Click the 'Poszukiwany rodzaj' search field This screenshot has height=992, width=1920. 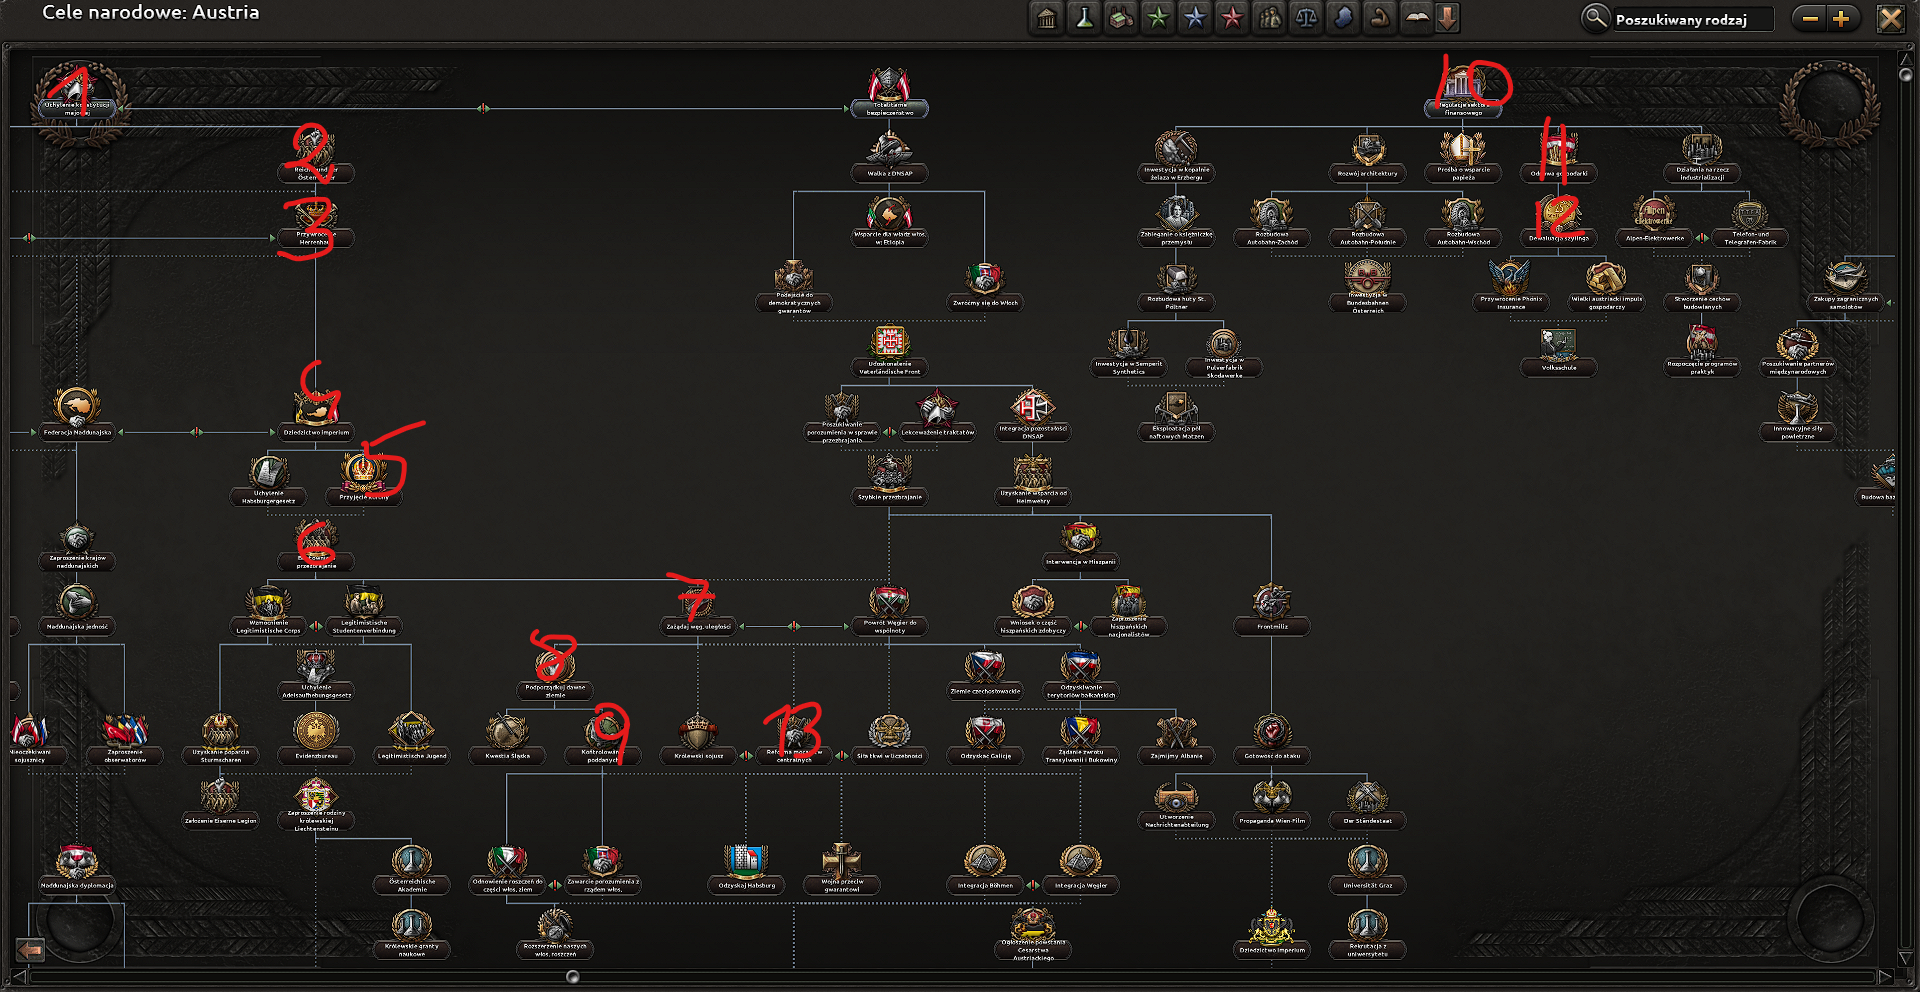(x=1692, y=19)
